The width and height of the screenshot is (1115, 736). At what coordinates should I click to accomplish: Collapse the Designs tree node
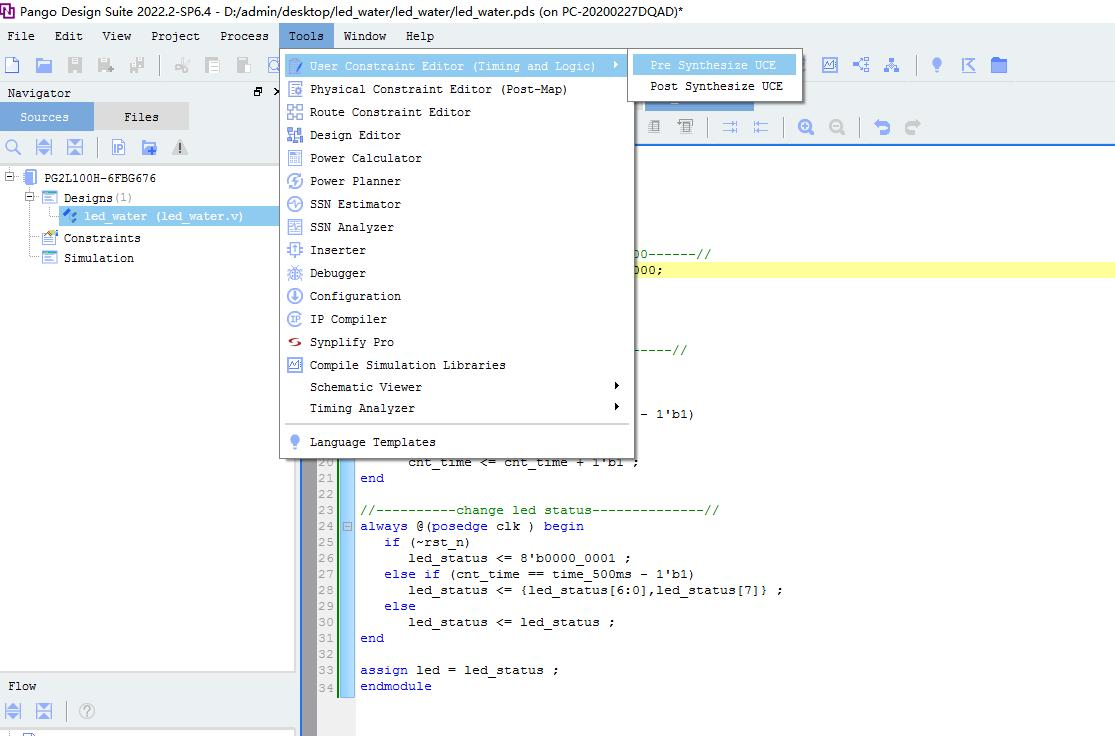coord(29,196)
